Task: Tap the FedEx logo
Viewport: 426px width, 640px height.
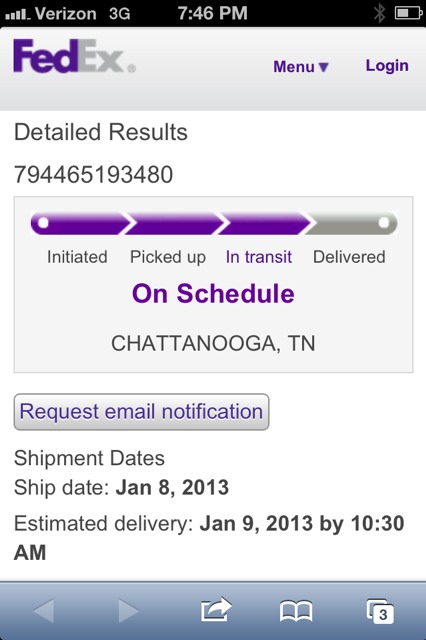Action: (x=74, y=56)
